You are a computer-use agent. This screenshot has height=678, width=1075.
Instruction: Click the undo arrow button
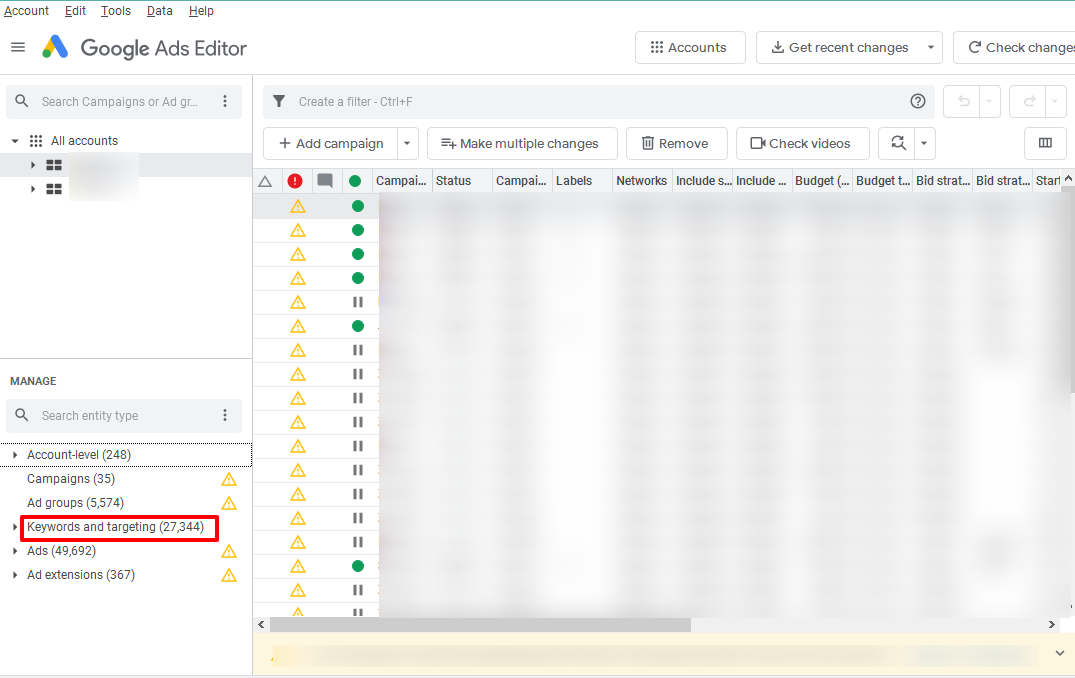click(963, 102)
